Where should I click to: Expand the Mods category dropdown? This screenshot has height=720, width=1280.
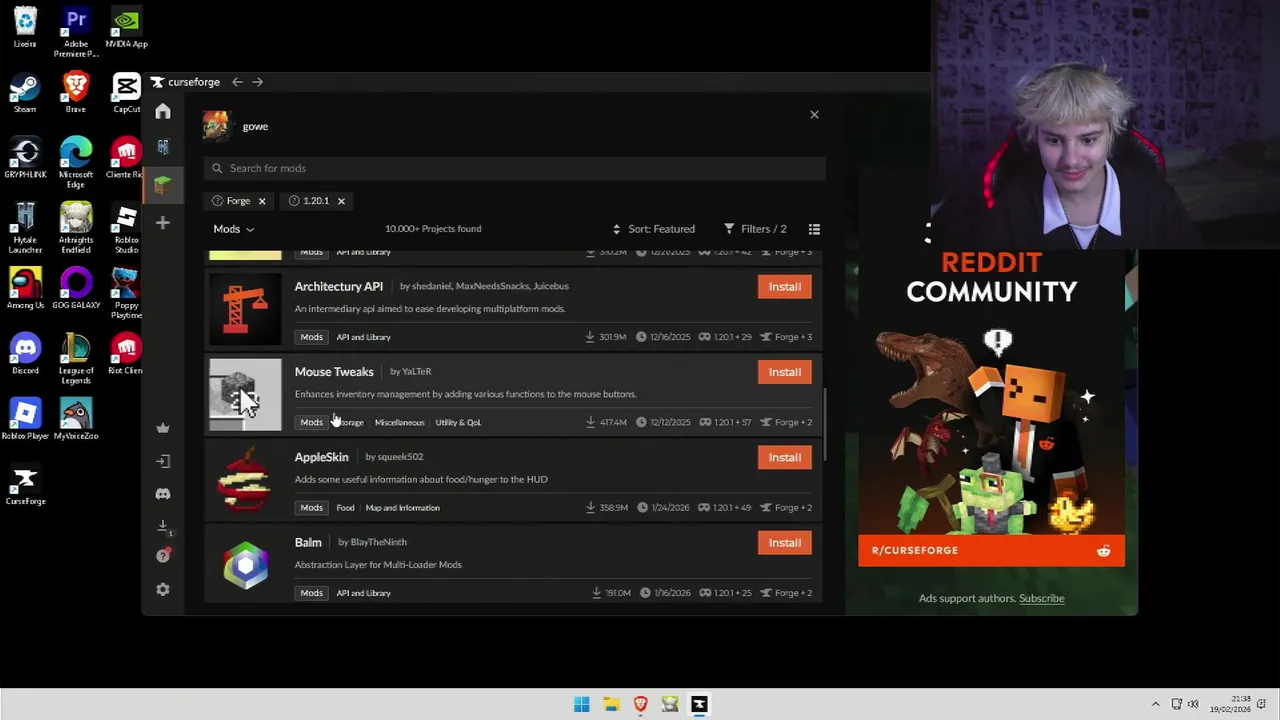[233, 229]
